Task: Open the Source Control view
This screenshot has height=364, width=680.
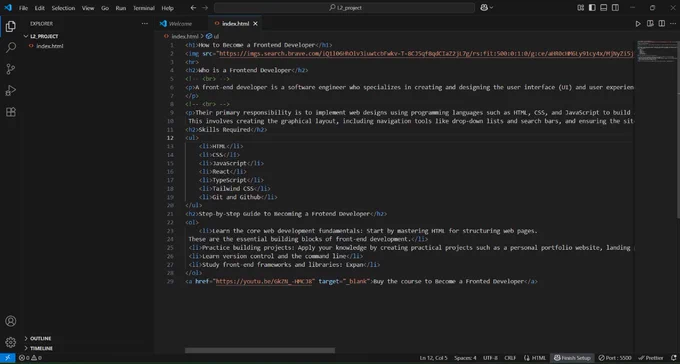Action: tap(10, 69)
